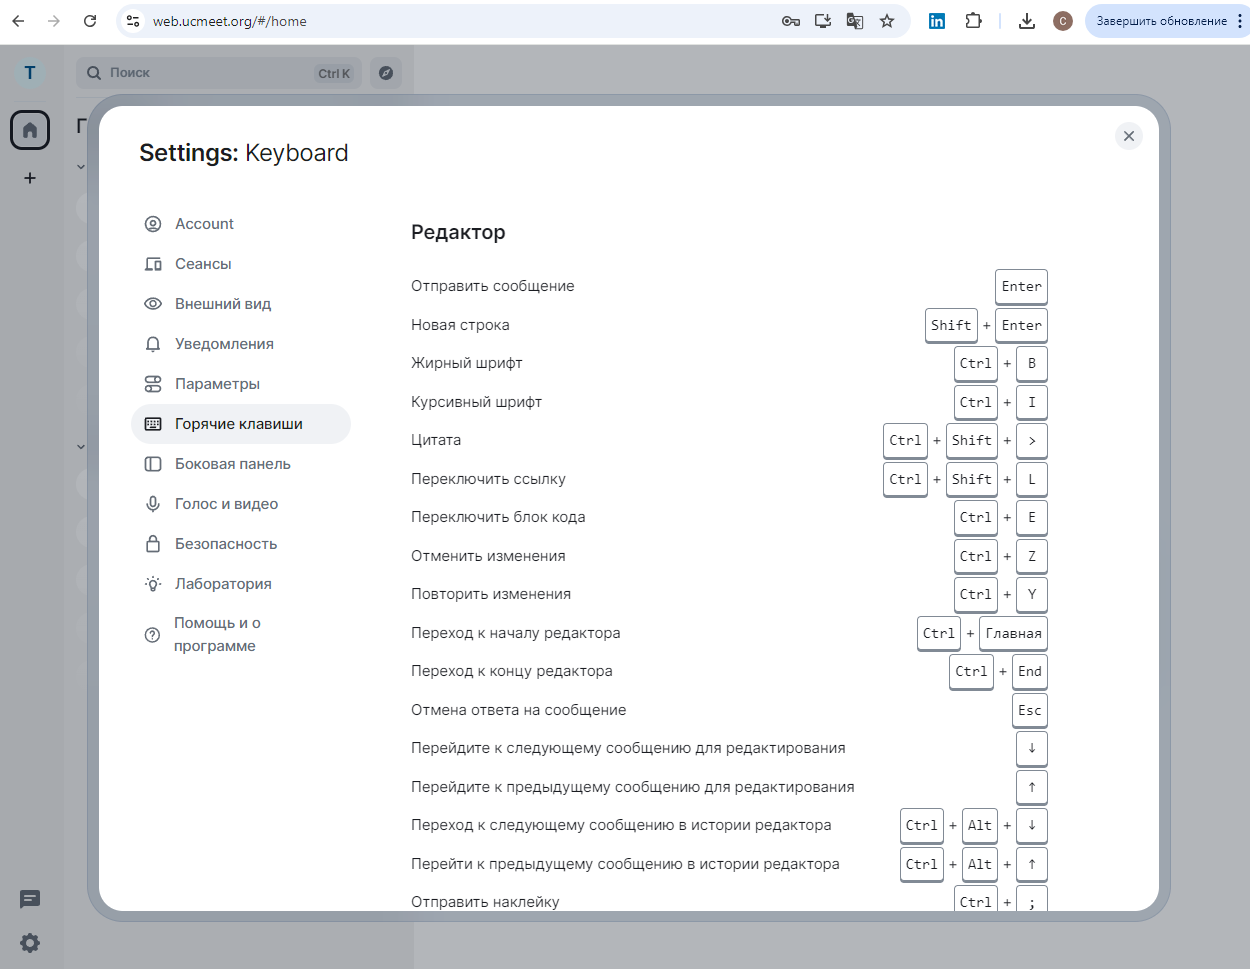Switch to the Account settings section
1250x969 pixels.
pos(202,223)
